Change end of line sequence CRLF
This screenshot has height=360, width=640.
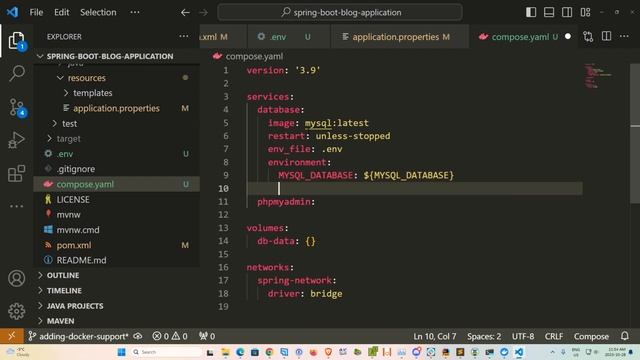(x=553, y=336)
